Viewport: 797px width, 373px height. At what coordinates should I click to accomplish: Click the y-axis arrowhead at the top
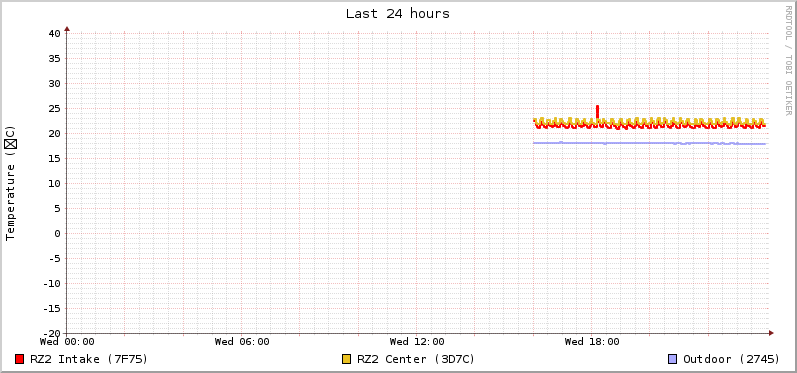pyautogui.click(x=67, y=29)
